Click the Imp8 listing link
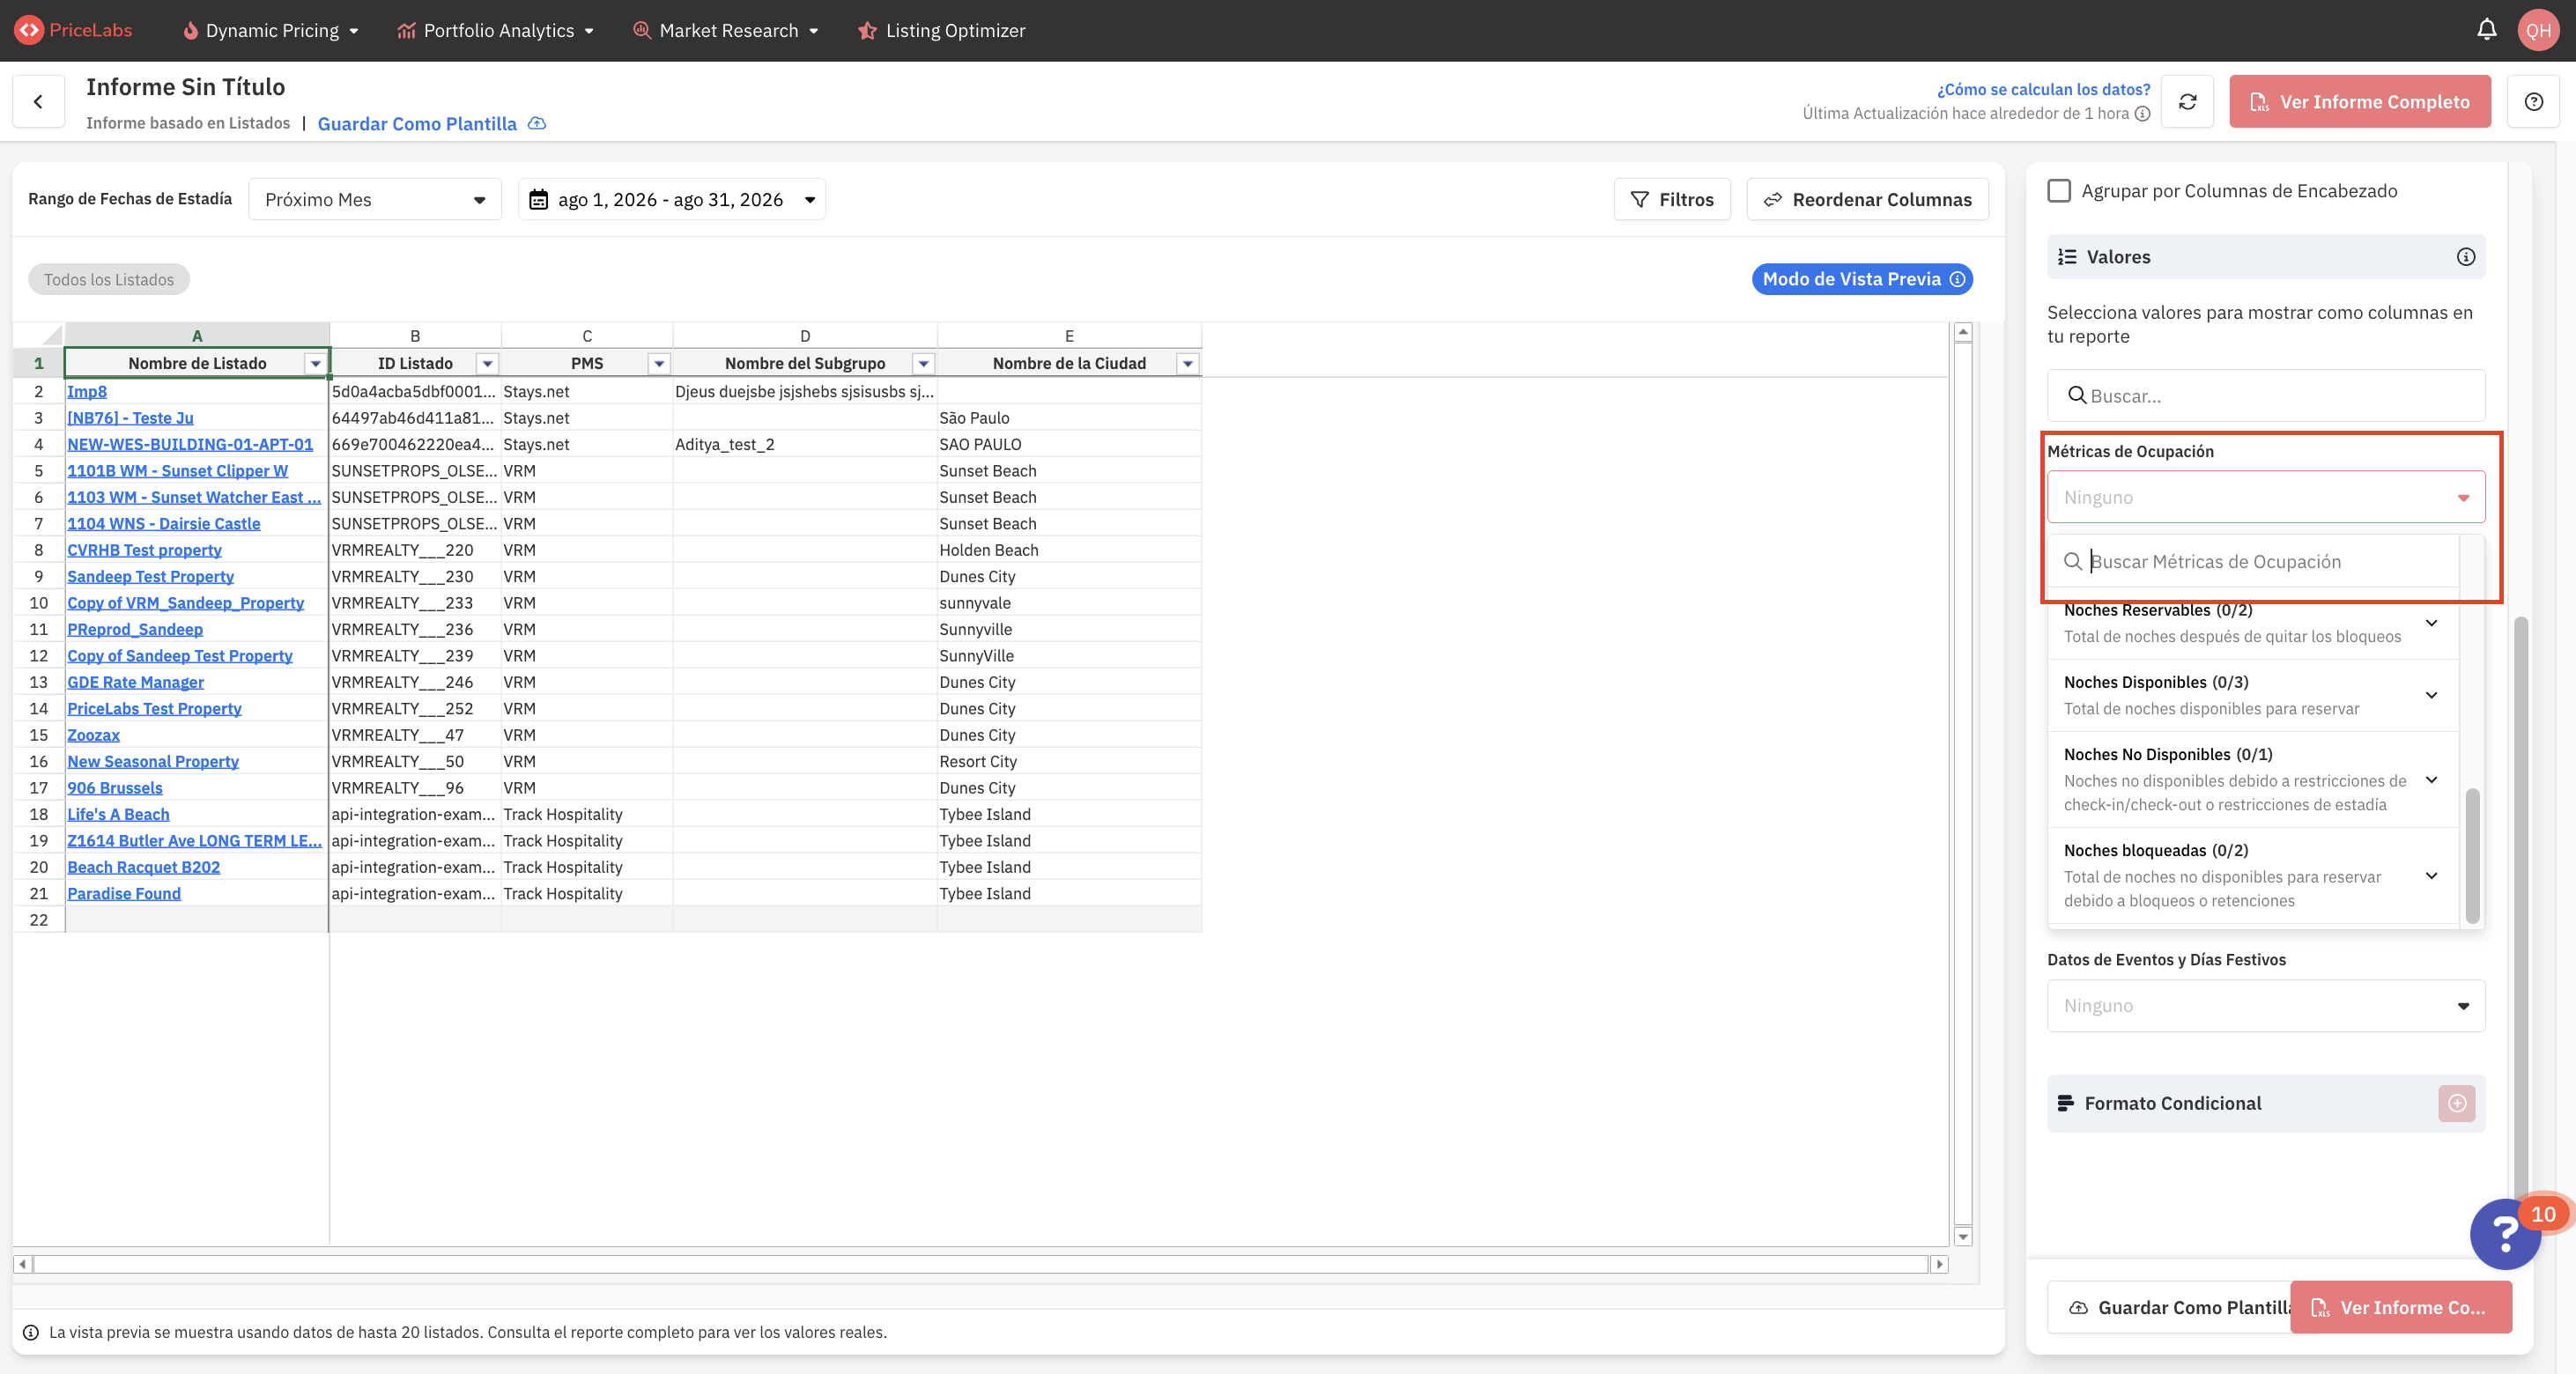Viewport: 2576px width, 1374px height. pyautogui.click(x=87, y=391)
